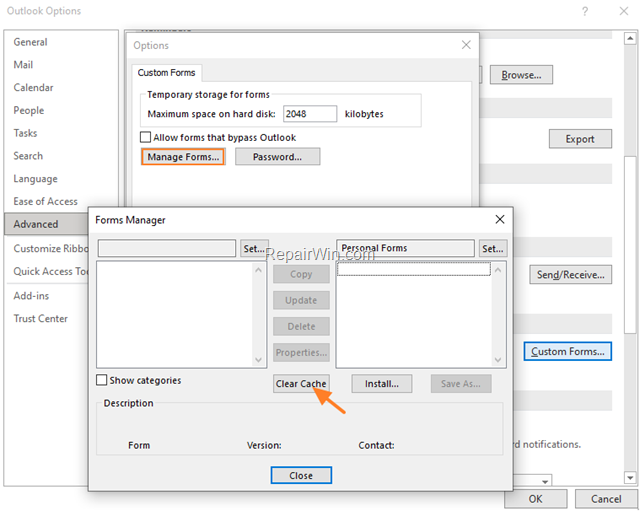The image size is (640, 511).
Task: Click Set... button next to Personal Forms
Action: coord(493,249)
